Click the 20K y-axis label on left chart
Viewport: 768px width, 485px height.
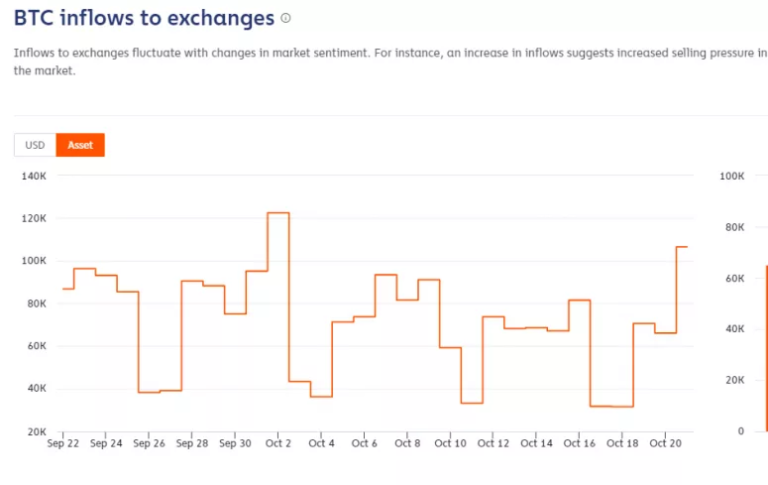[37, 432]
